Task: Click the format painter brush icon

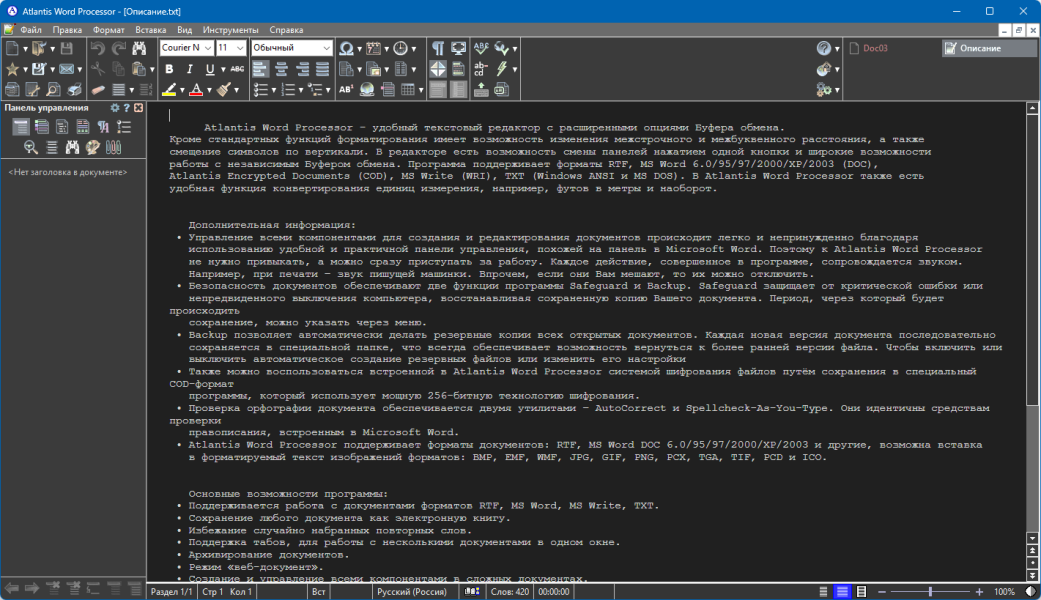Action: tap(224, 90)
